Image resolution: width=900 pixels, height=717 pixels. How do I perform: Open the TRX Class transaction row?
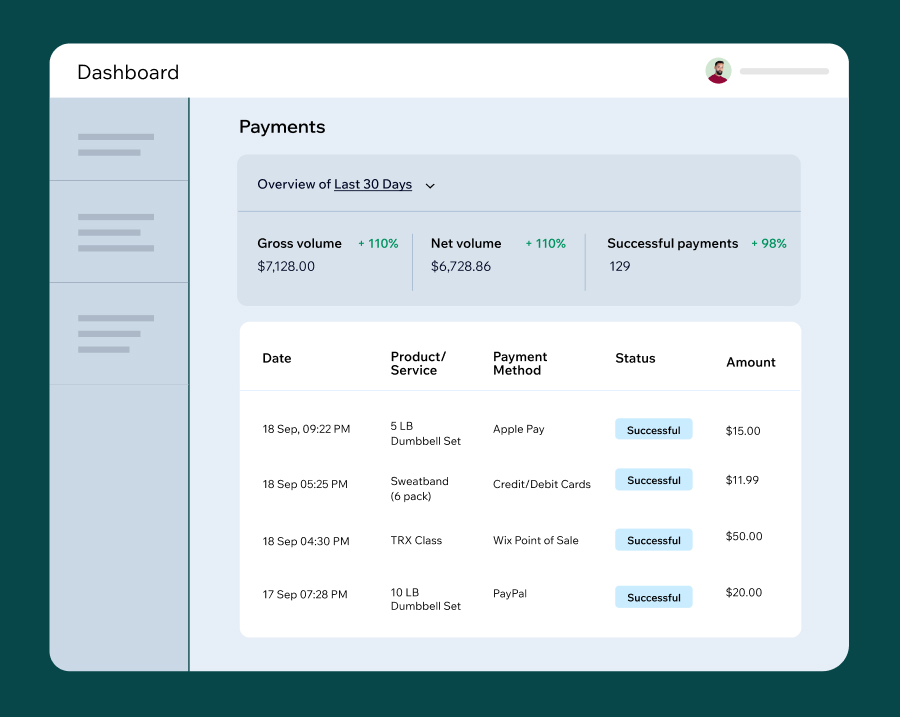tap(520, 540)
